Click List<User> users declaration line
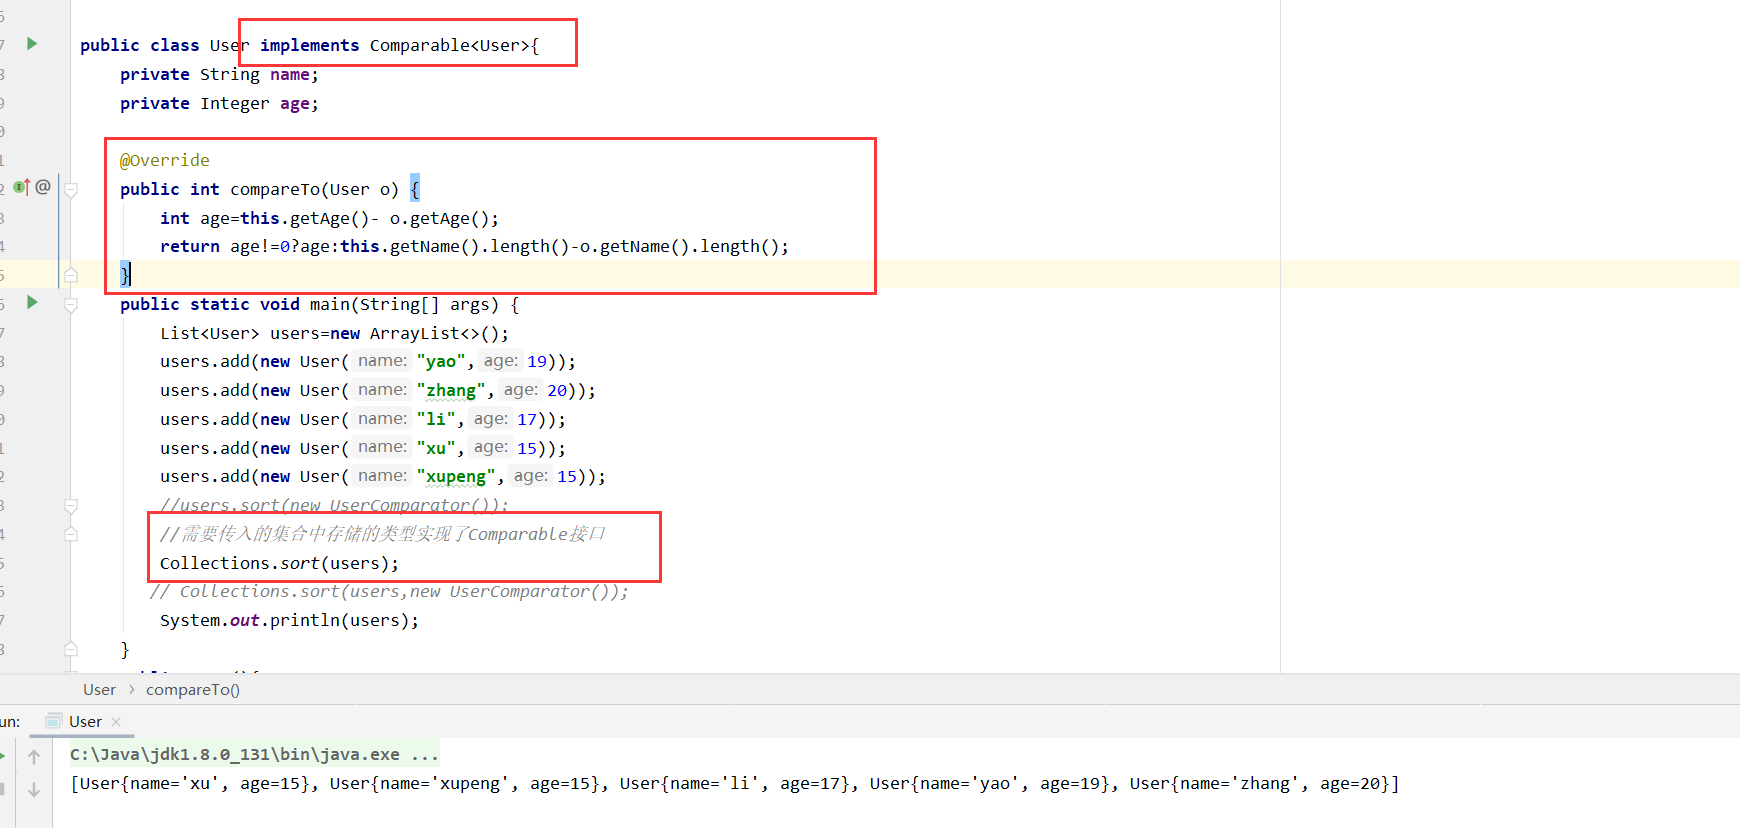The width and height of the screenshot is (1740, 828). point(334,333)
